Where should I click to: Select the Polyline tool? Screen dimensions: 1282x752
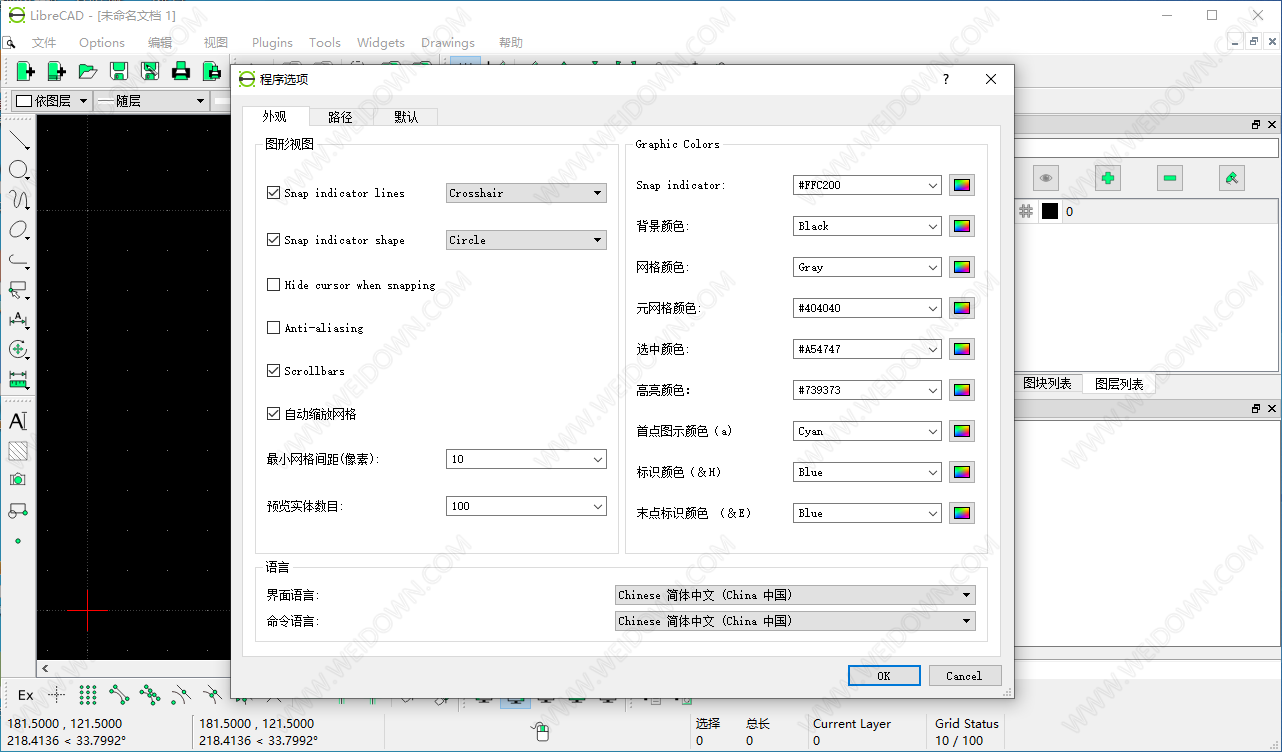point(18,260)
